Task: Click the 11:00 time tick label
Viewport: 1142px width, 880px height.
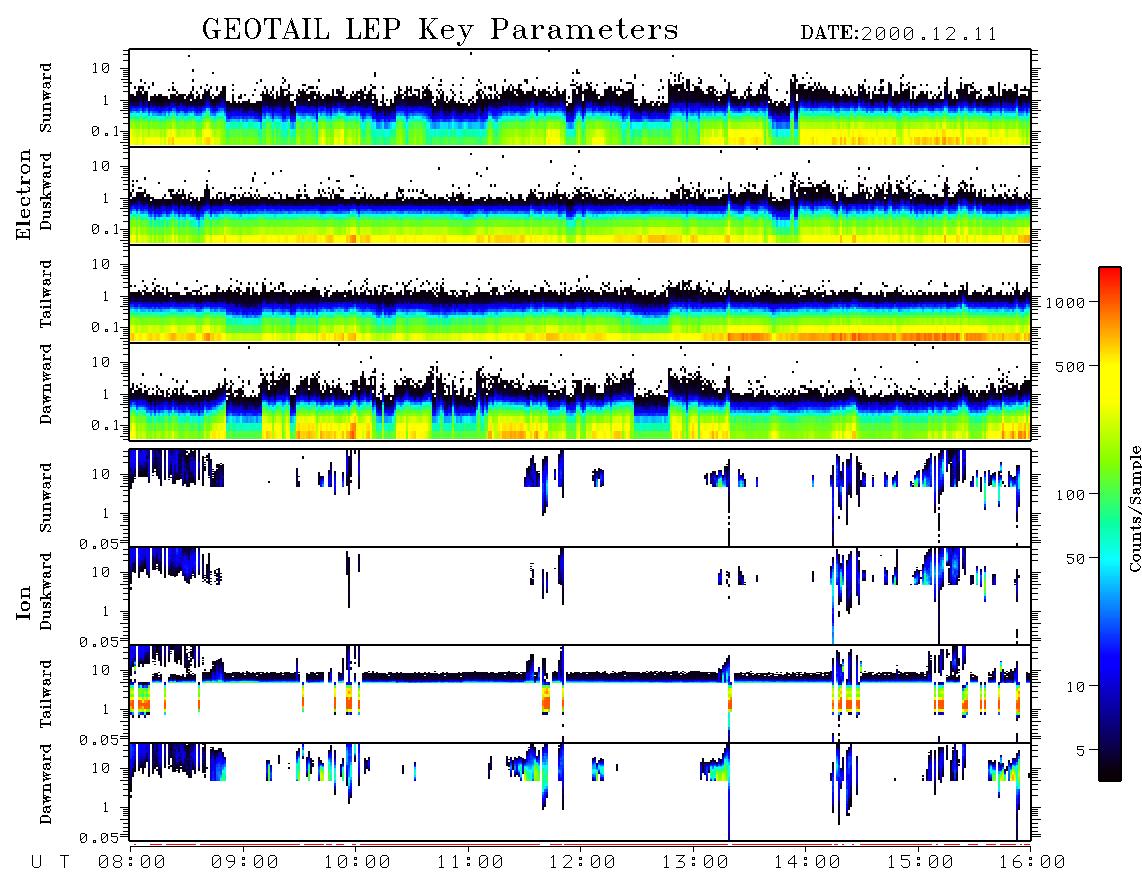Action: pyautogui.click(x=470, y=862)
